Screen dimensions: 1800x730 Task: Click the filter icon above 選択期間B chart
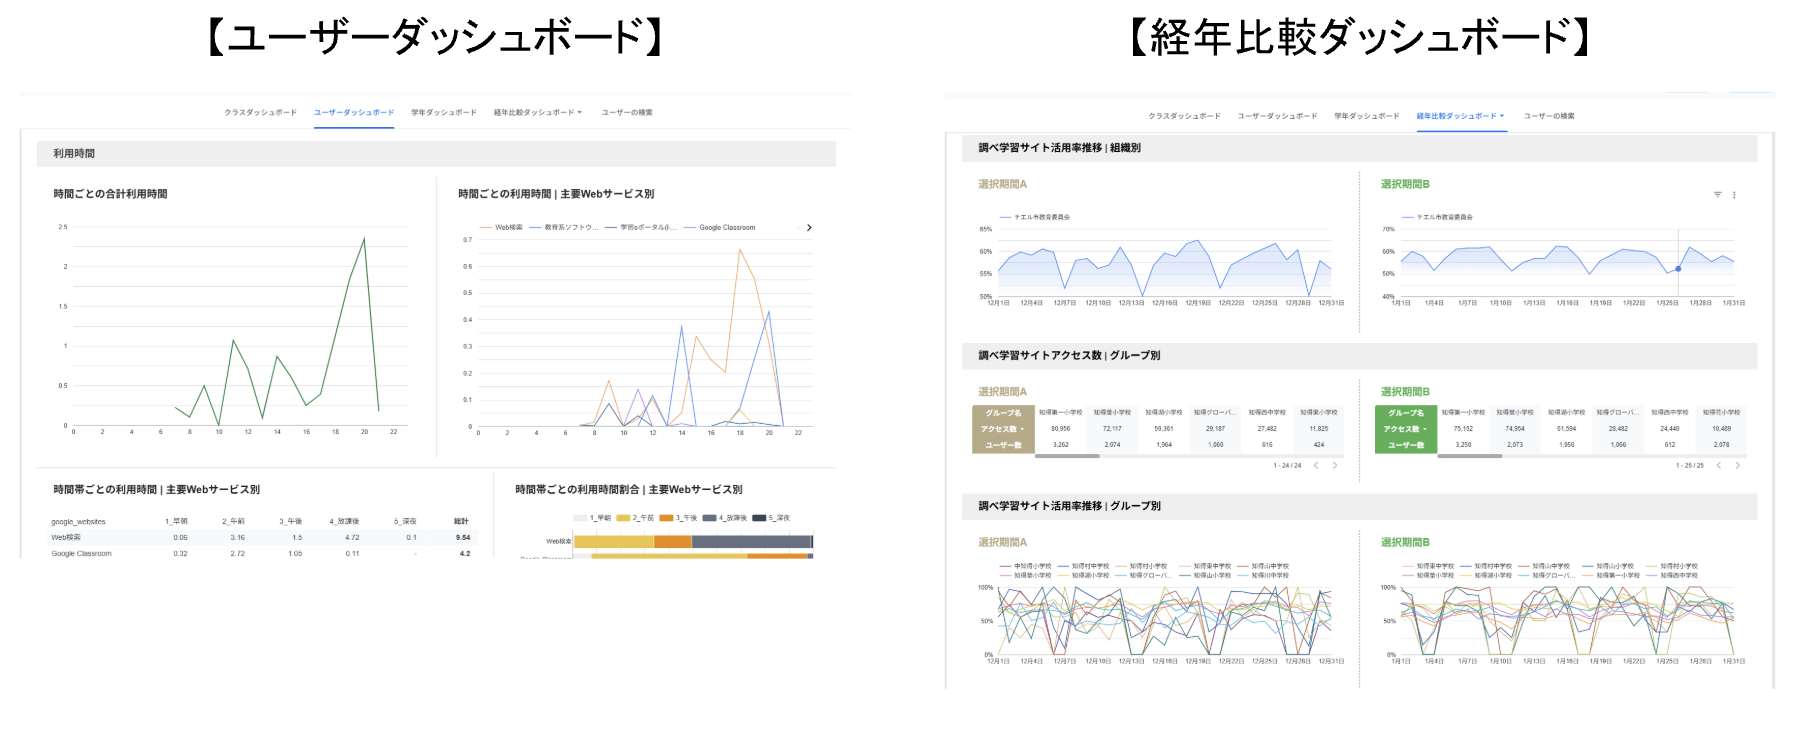(1717, 195)
